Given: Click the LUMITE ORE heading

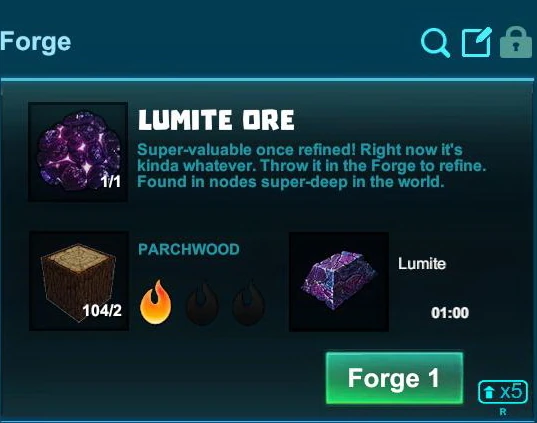Looking at the screenshot, I should pyautogui.click(x=216, y=120).
